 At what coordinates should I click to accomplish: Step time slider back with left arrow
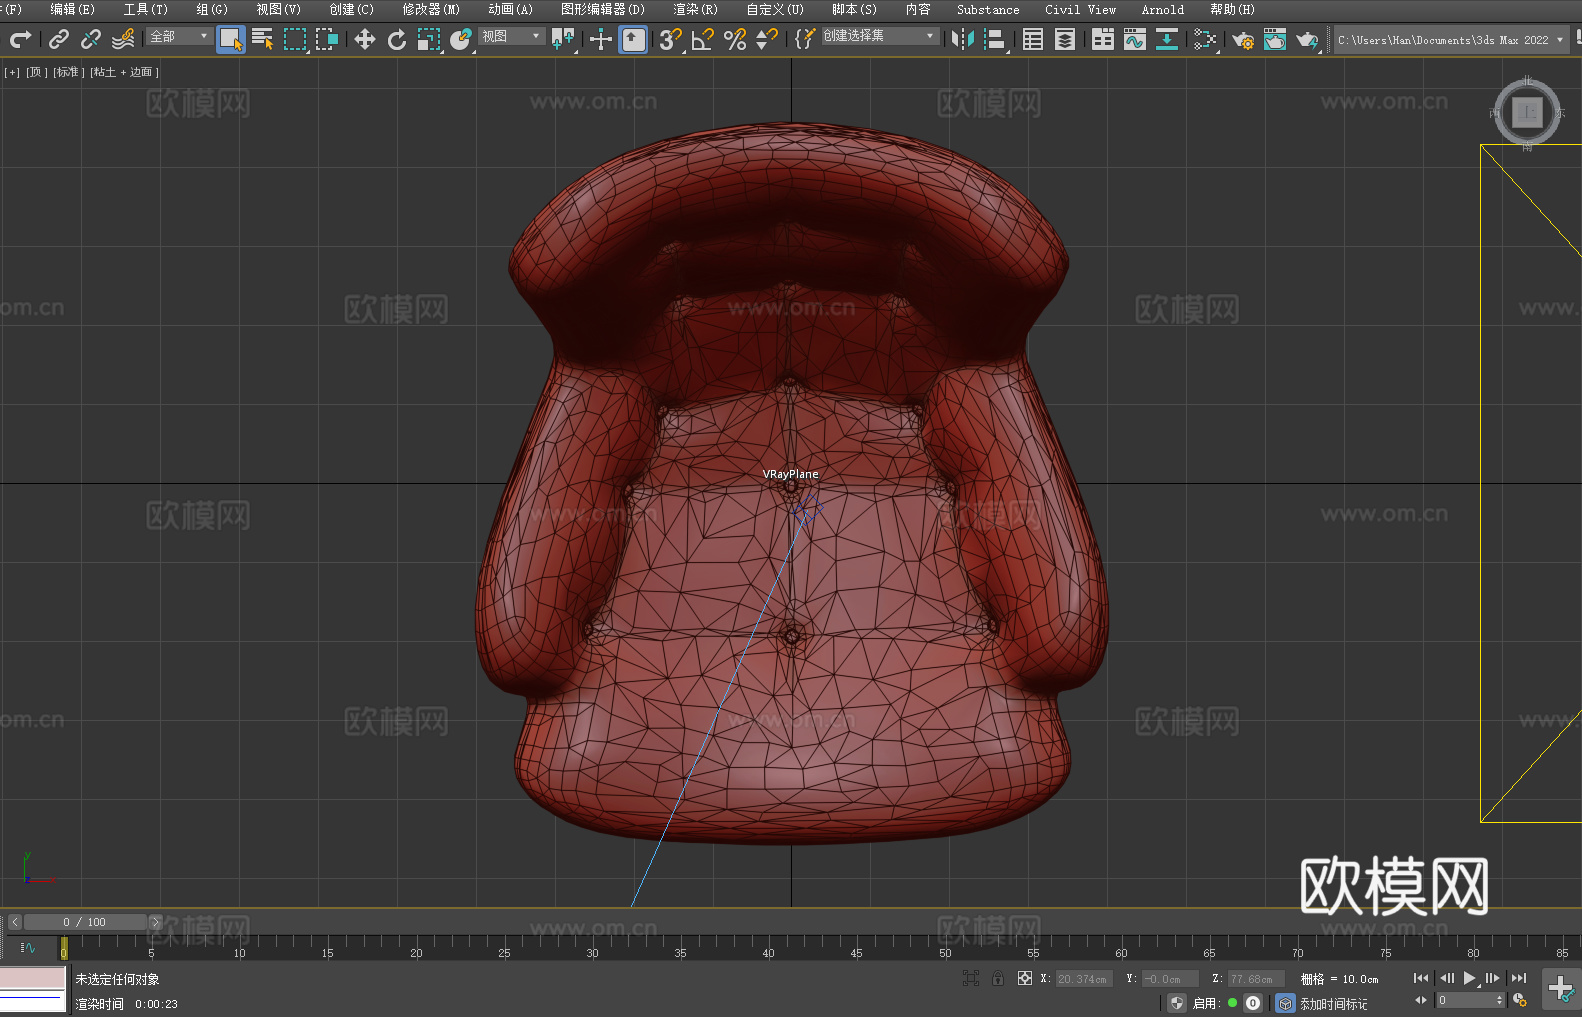pos(14,922)
